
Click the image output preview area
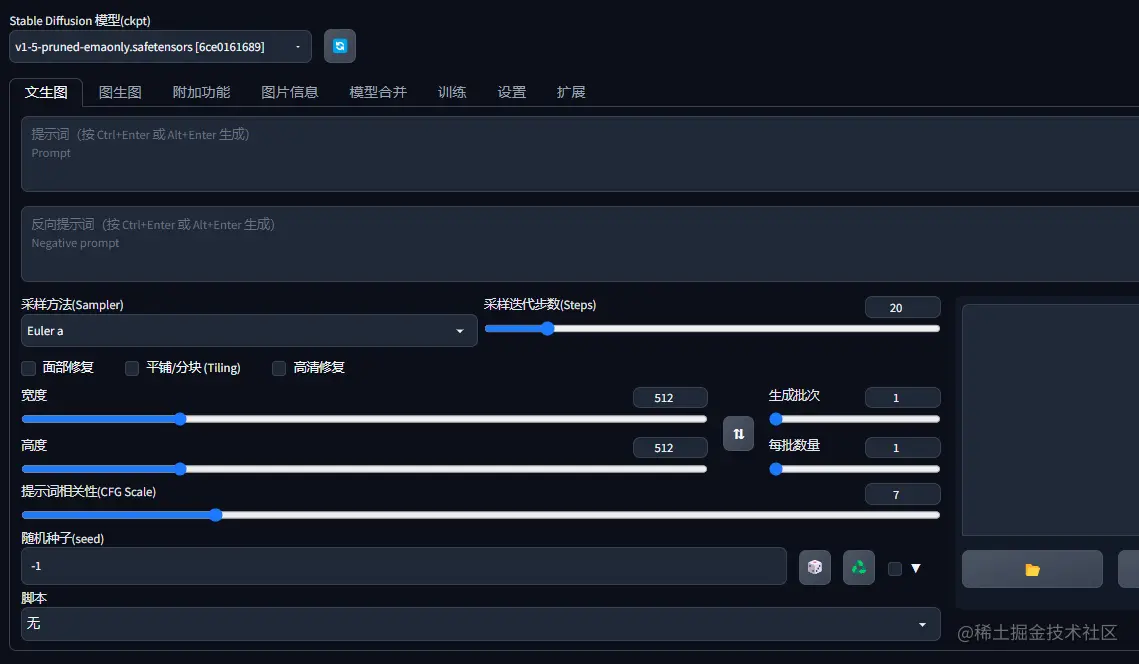tap(1050, 420)
